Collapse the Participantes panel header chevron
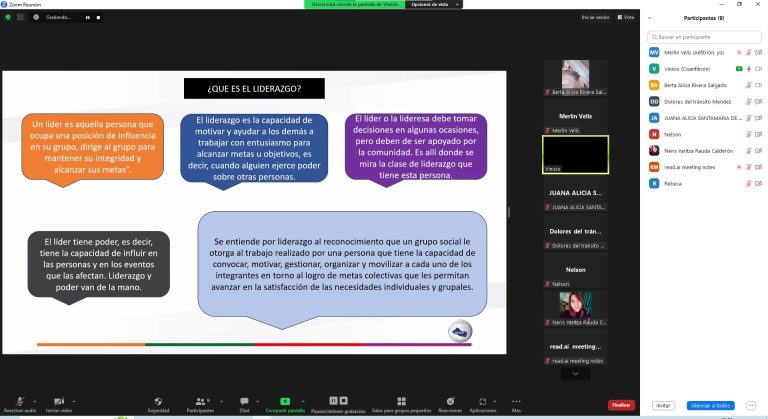Image resolution: width=768 pixels, height=419 pixels. click(x=651, y=17)
